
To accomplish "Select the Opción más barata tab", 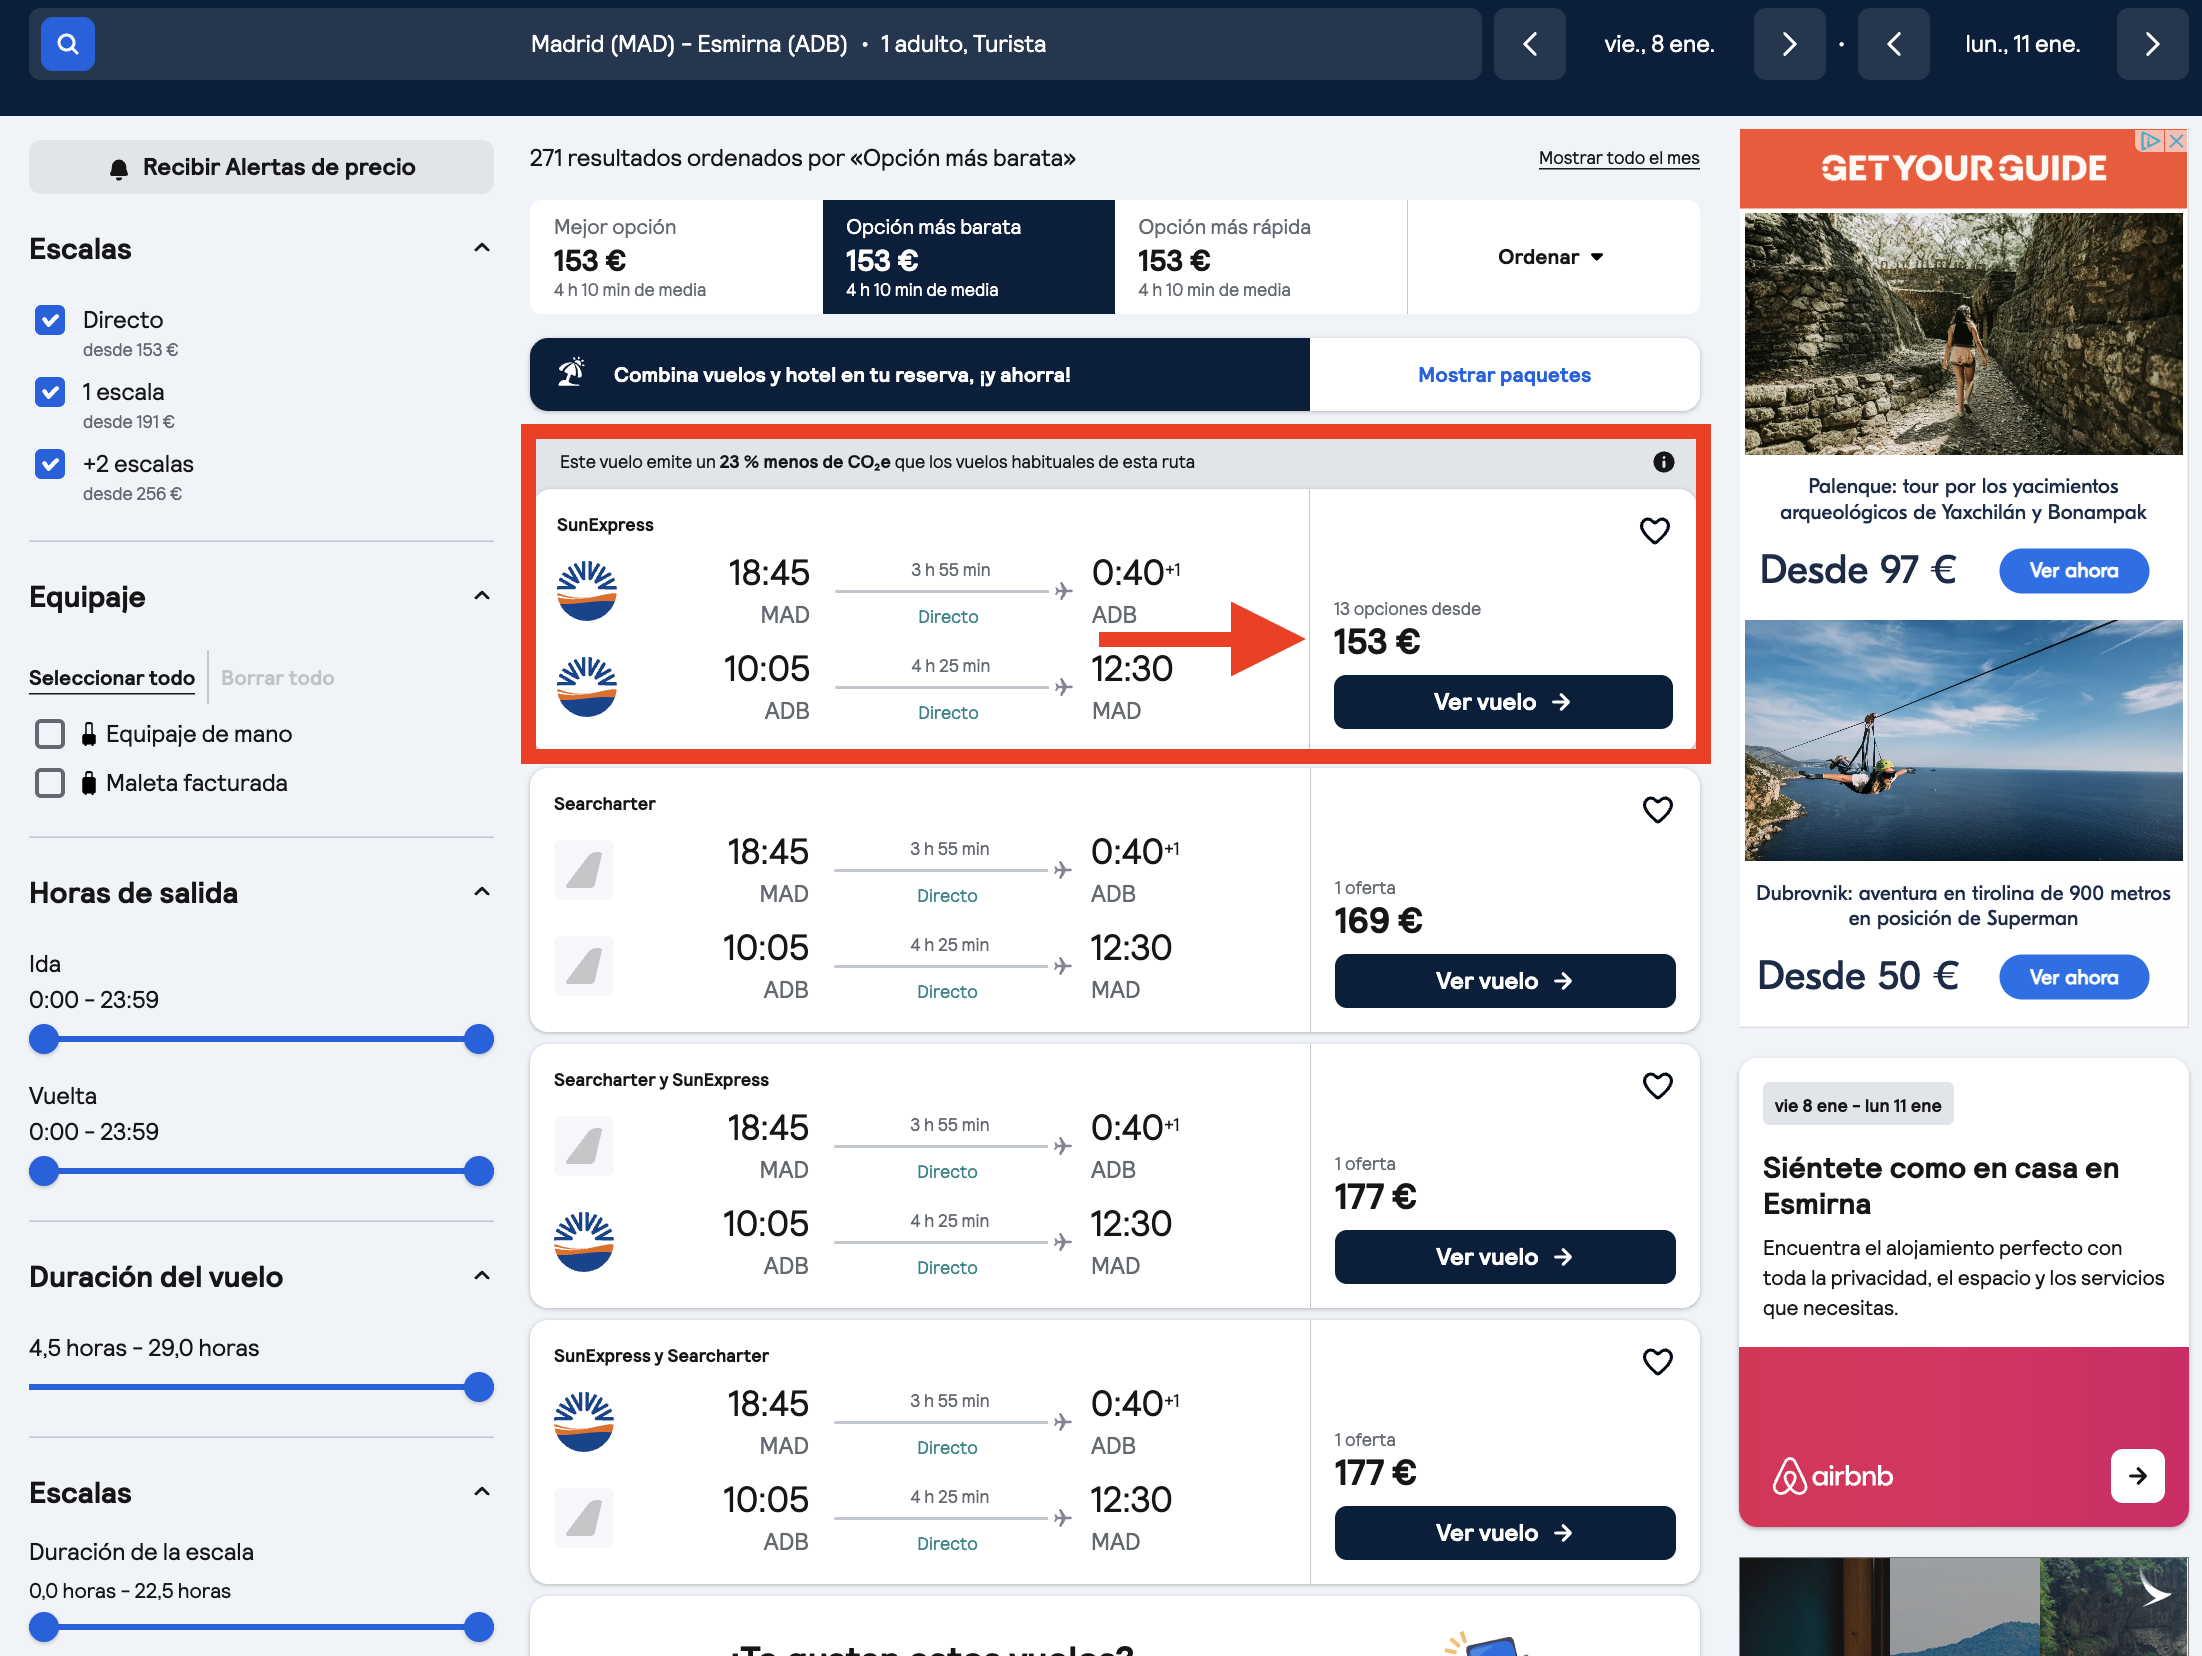I will [969, 257].
